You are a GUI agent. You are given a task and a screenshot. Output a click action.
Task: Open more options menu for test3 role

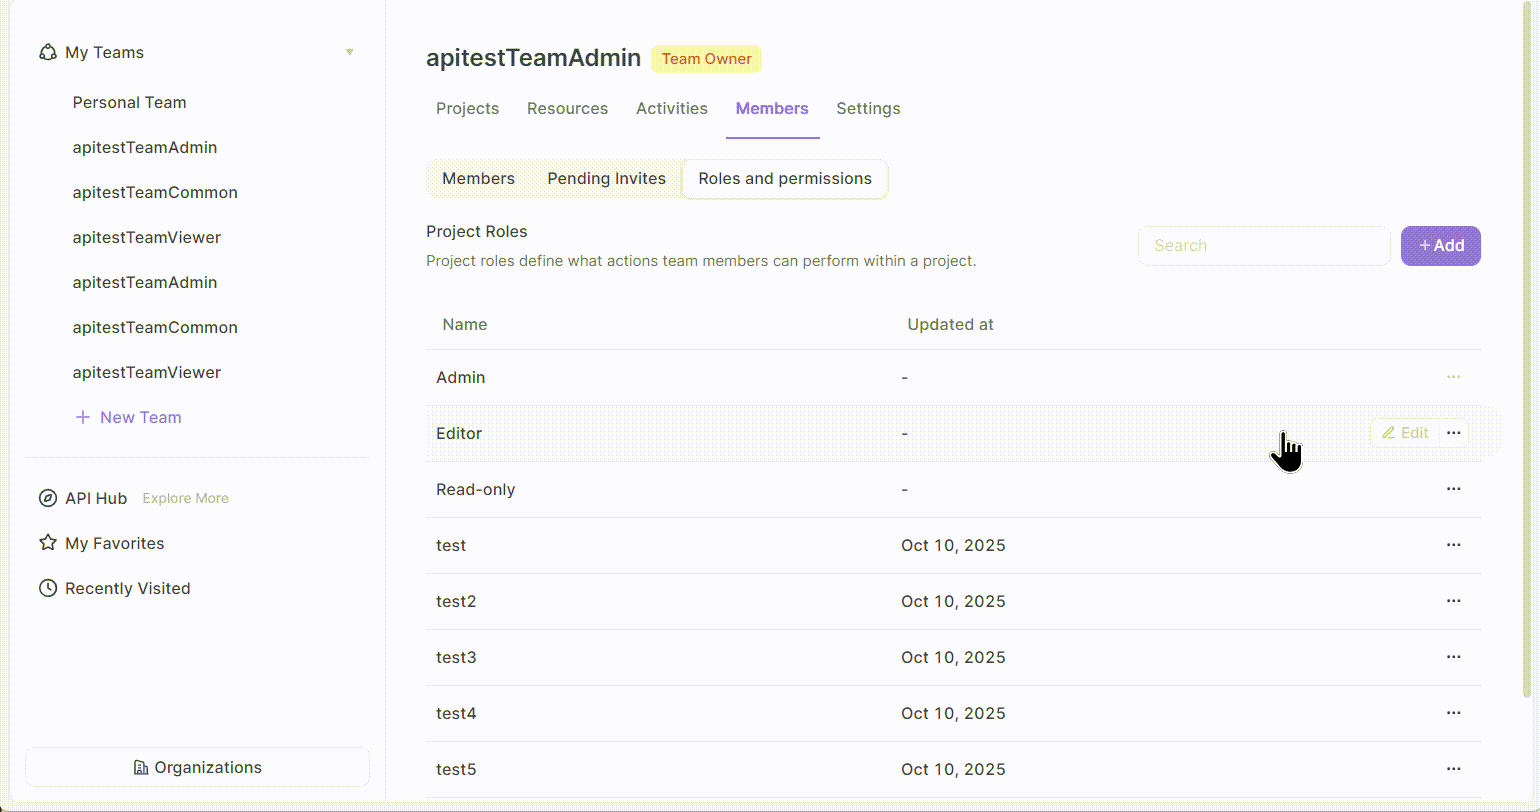pyautogui.click(x=1453, y=657)
